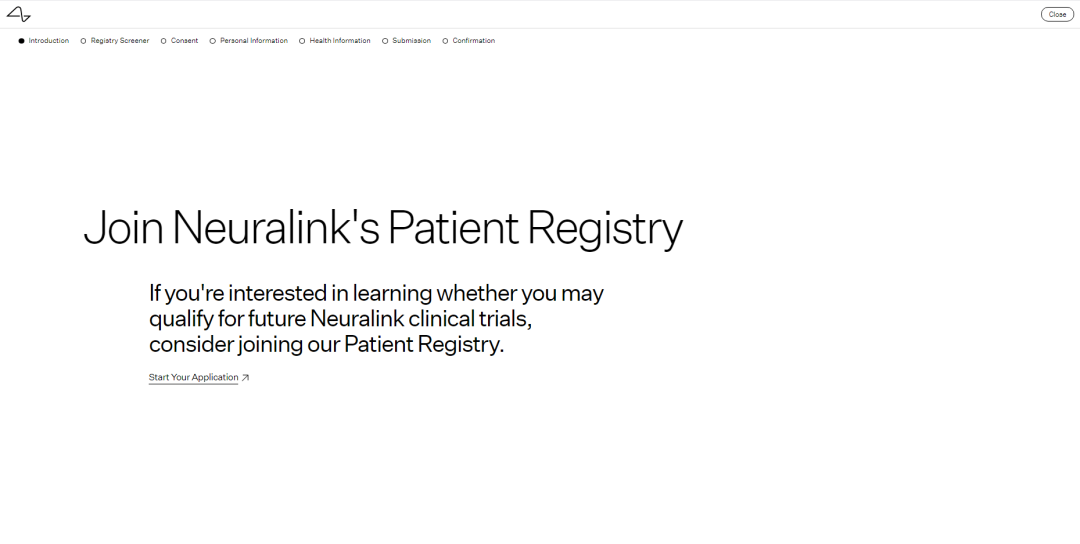Select the Confirmation step circle
The image size is (1080, 544).
point(445,41)
